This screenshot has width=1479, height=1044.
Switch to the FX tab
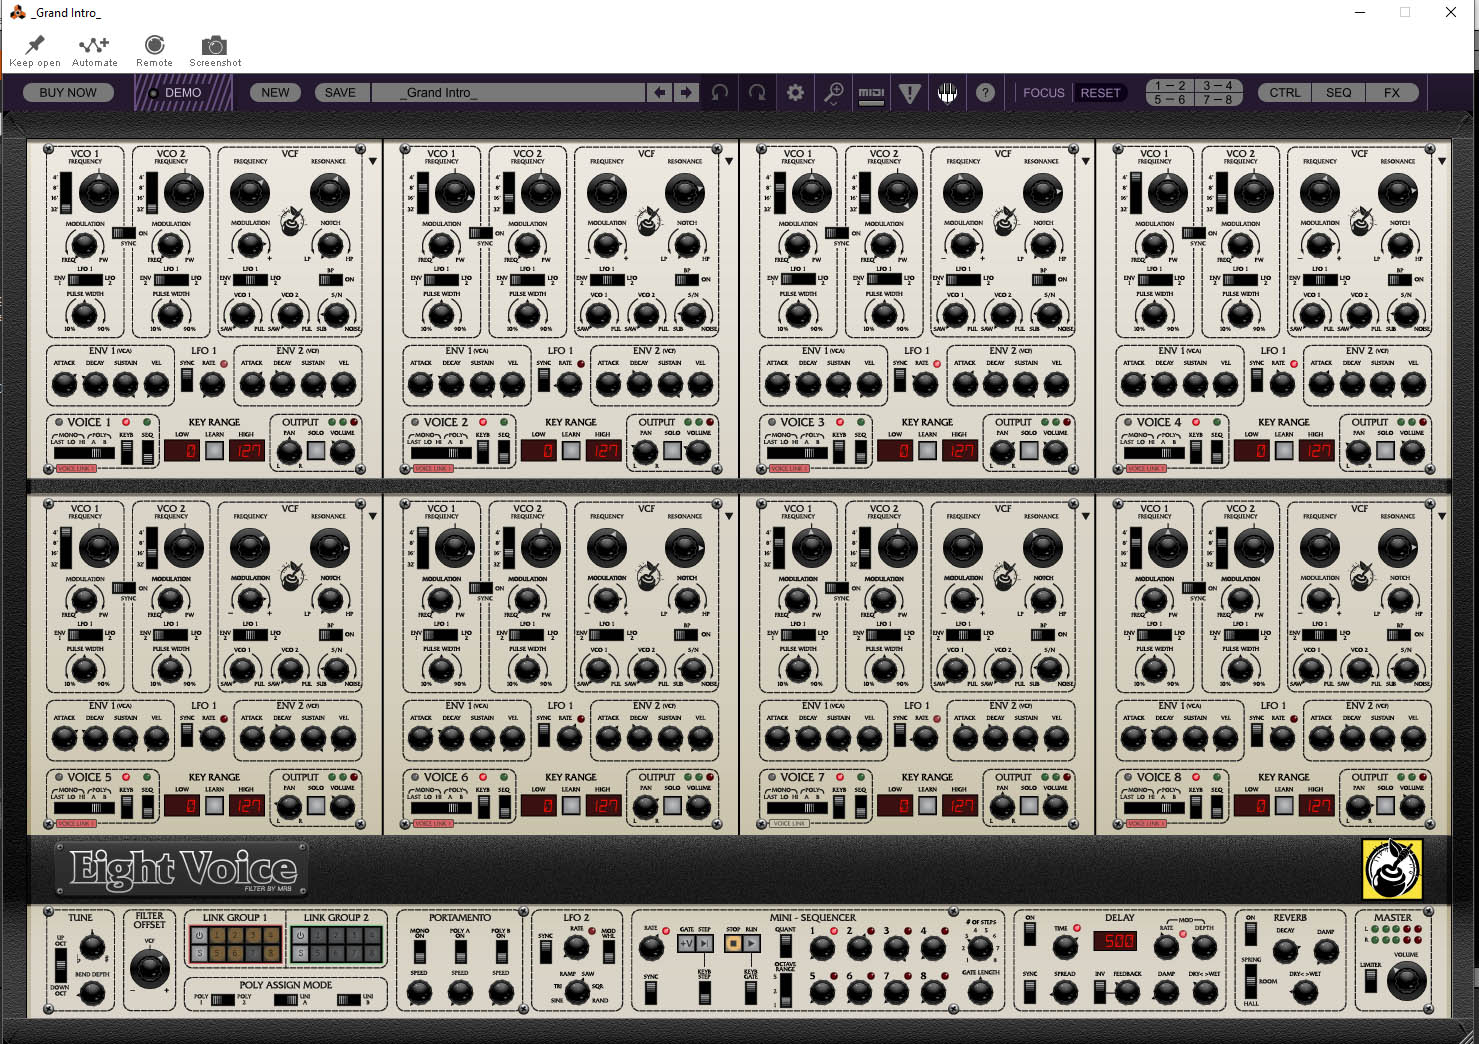tap(1392, 93)
